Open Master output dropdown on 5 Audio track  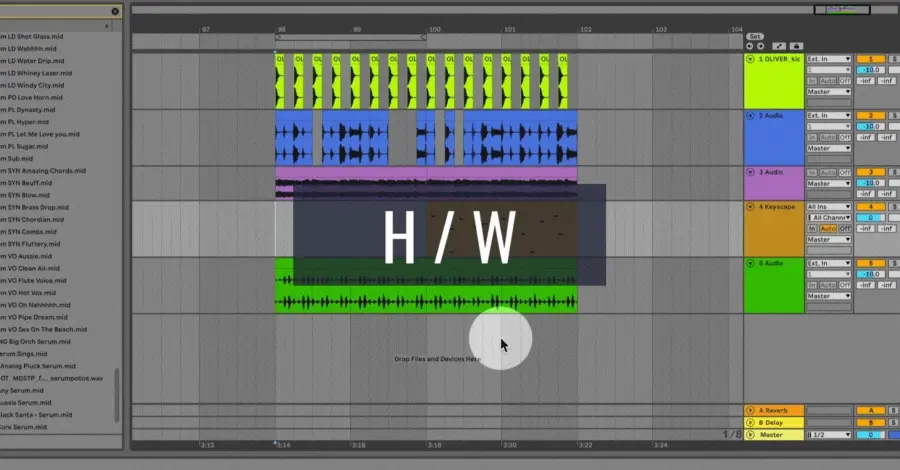click(829, 296)
